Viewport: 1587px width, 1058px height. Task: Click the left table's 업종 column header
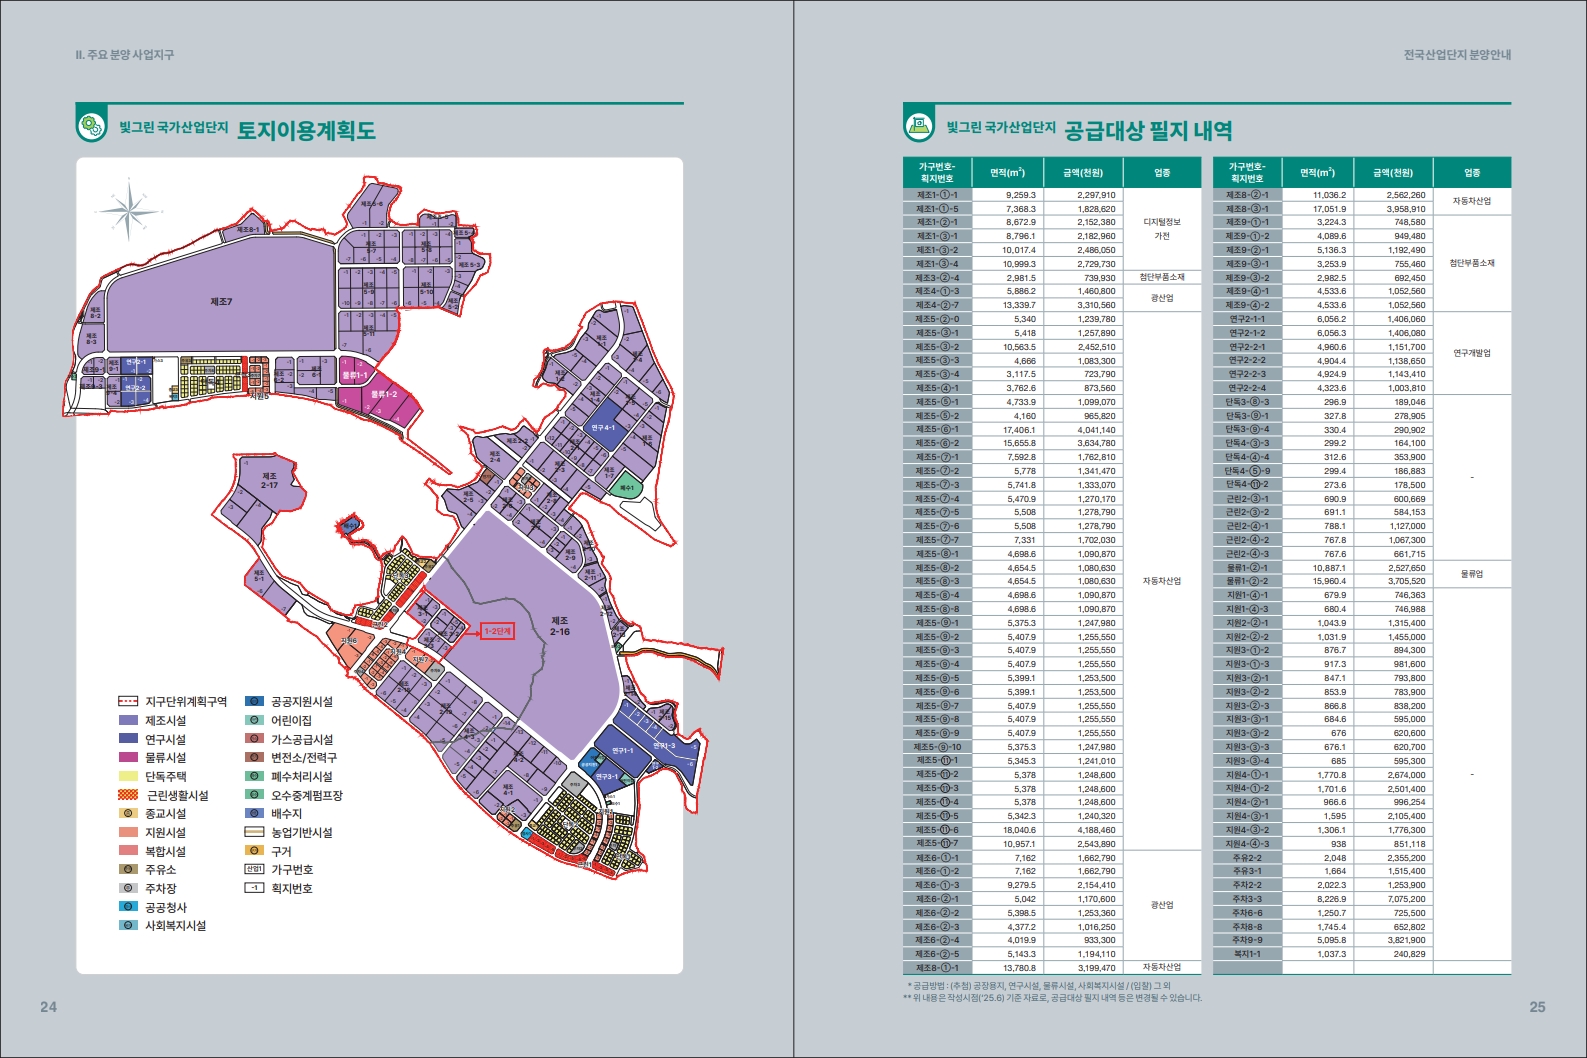coord(1162,172)
